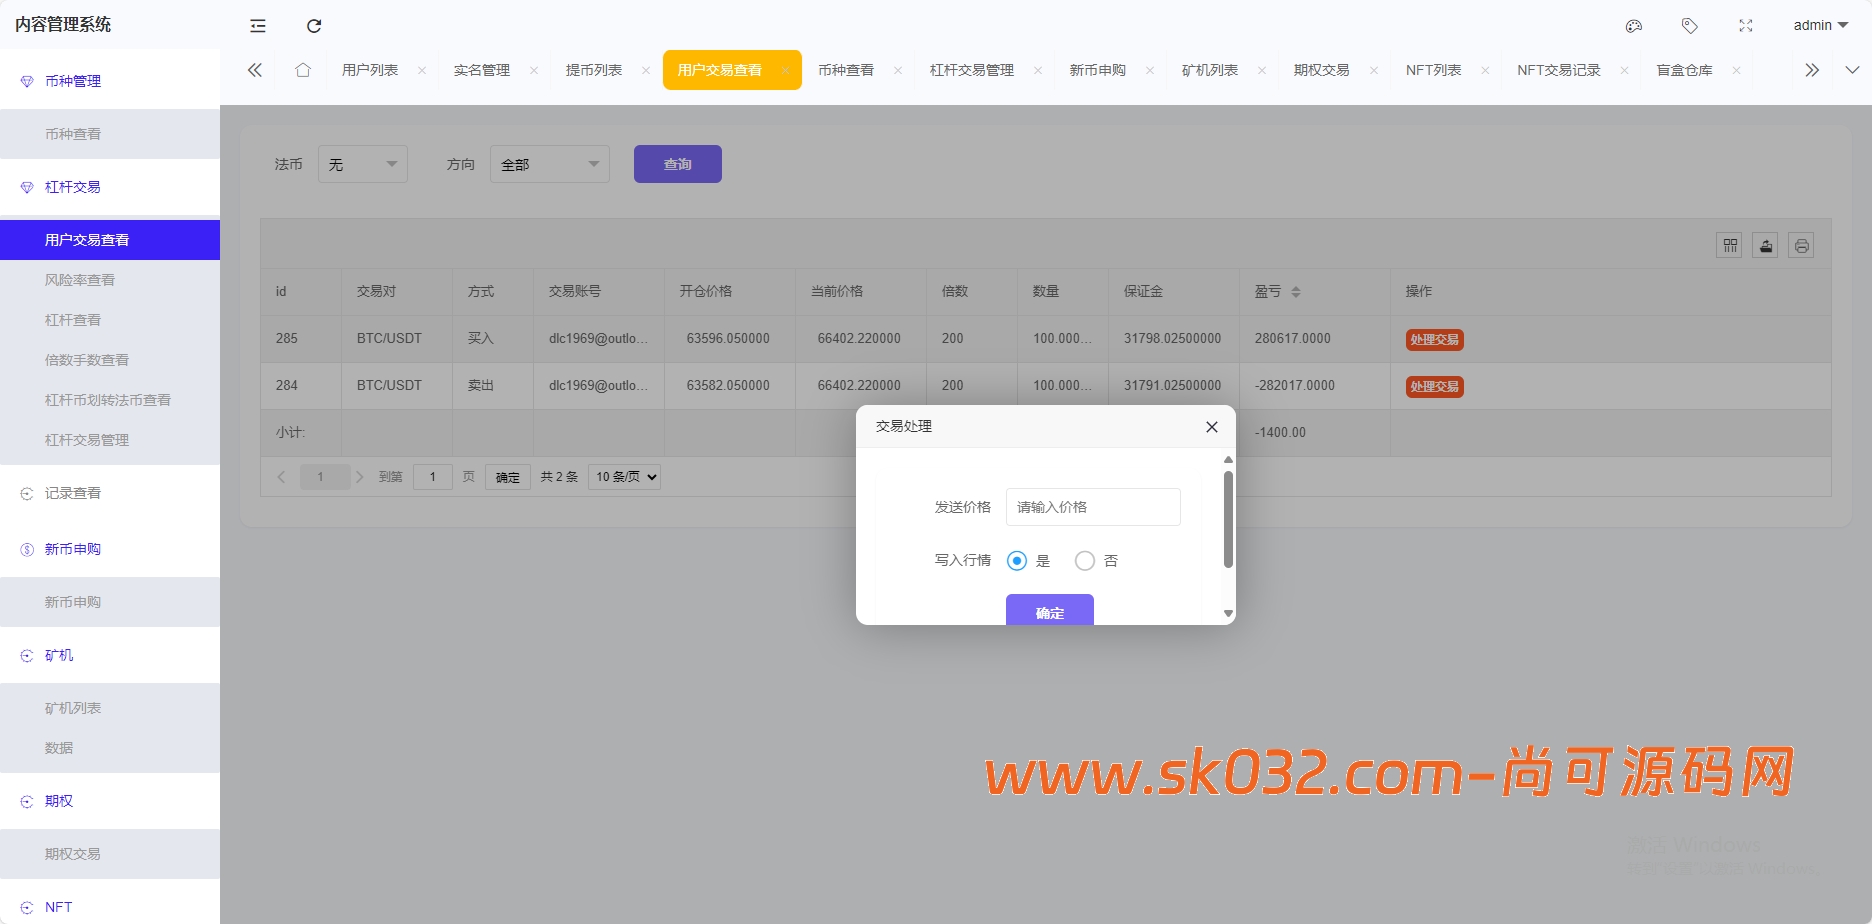Select 是 radio for 写入行情
Viewport: 1872px width, 924px height.
click(x=1017, y=561)
